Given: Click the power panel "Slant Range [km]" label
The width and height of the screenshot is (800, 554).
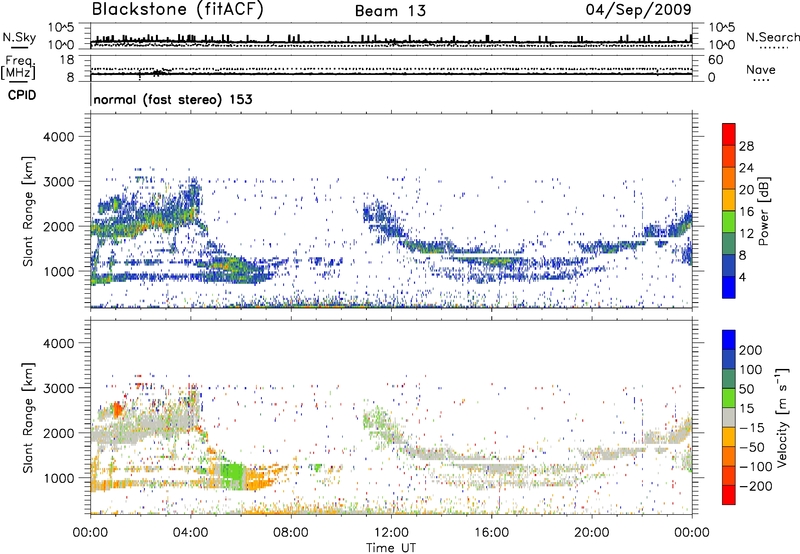Looking at the screenshot, I should pyautogui.click(x=28, y=211).
